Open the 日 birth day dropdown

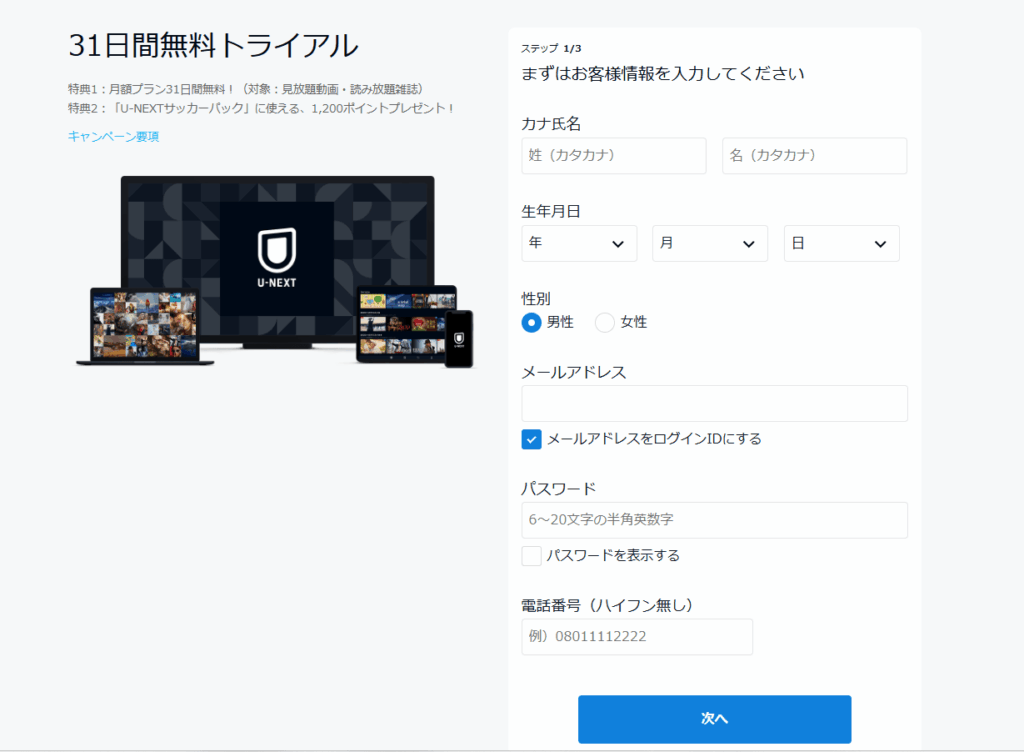[x=841, y=243]
